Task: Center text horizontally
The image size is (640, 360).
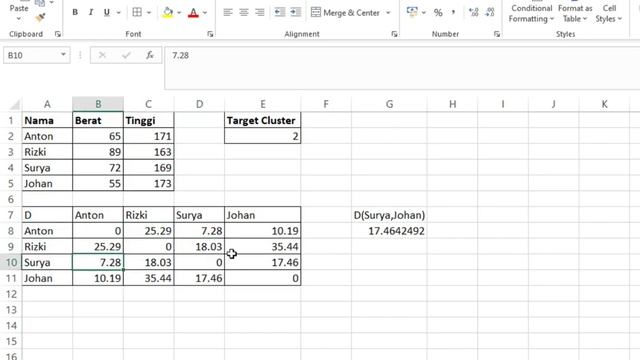Action: (x=244, y=12)
